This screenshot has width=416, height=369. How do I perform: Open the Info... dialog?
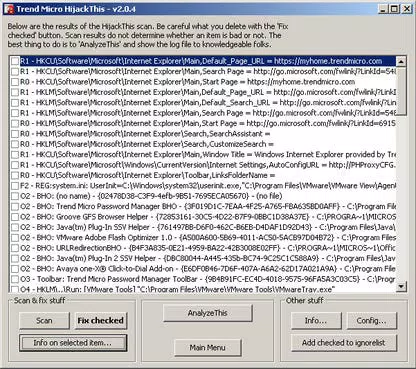coord(316,321)
